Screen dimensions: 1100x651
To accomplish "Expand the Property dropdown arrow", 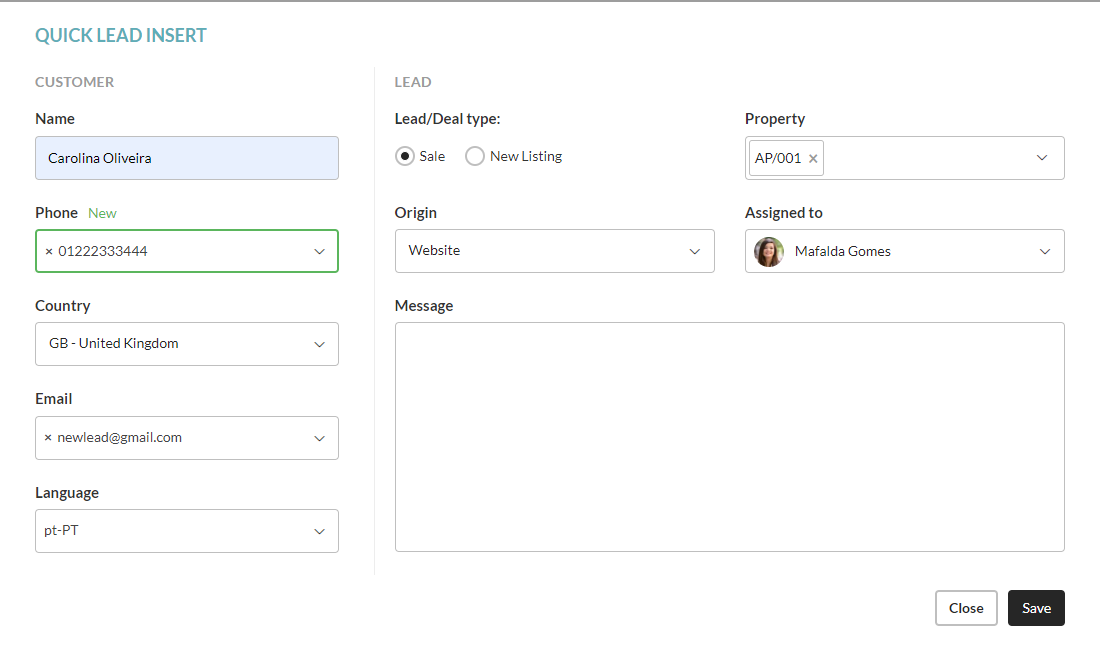I will pos(1042,158).
